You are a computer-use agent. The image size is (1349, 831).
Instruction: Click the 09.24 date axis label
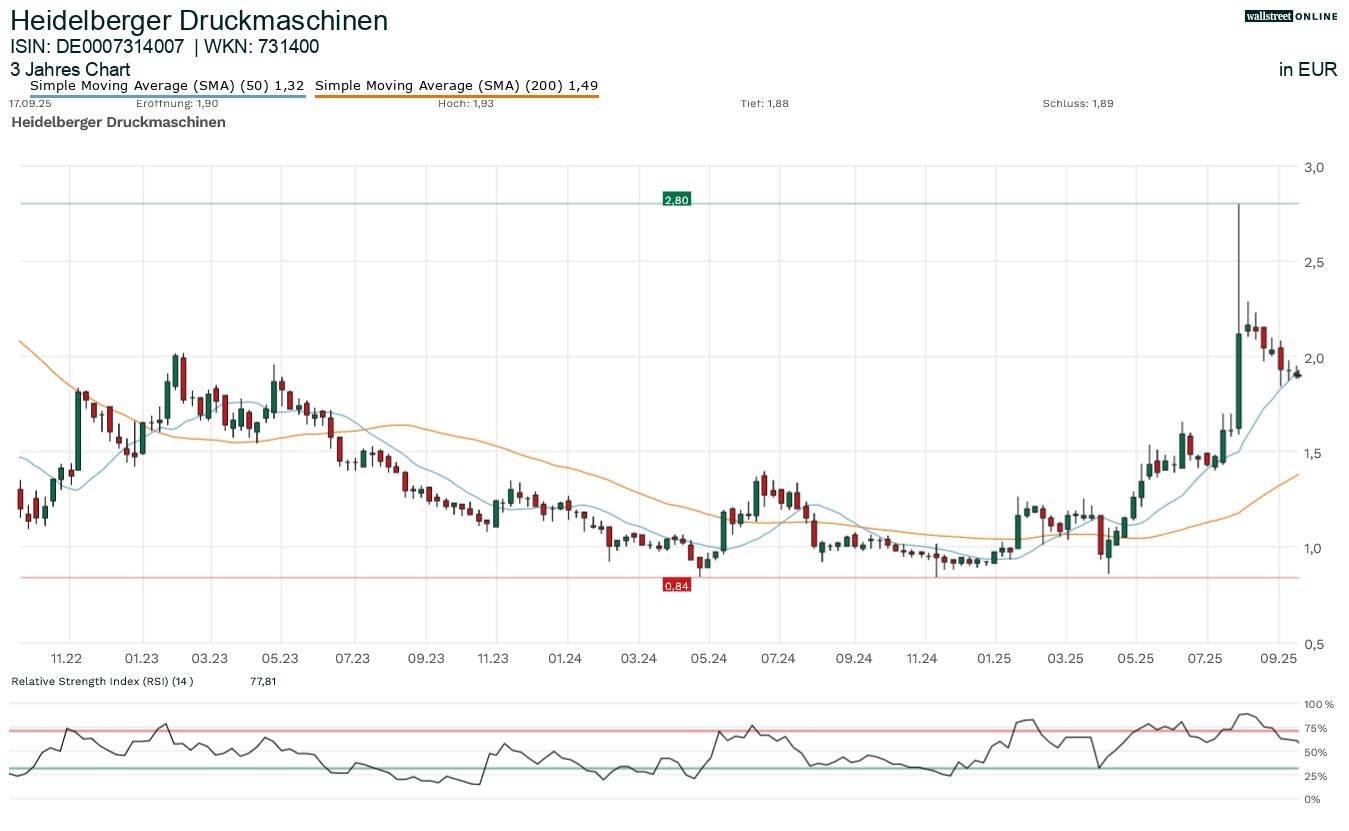pos(853,658)
